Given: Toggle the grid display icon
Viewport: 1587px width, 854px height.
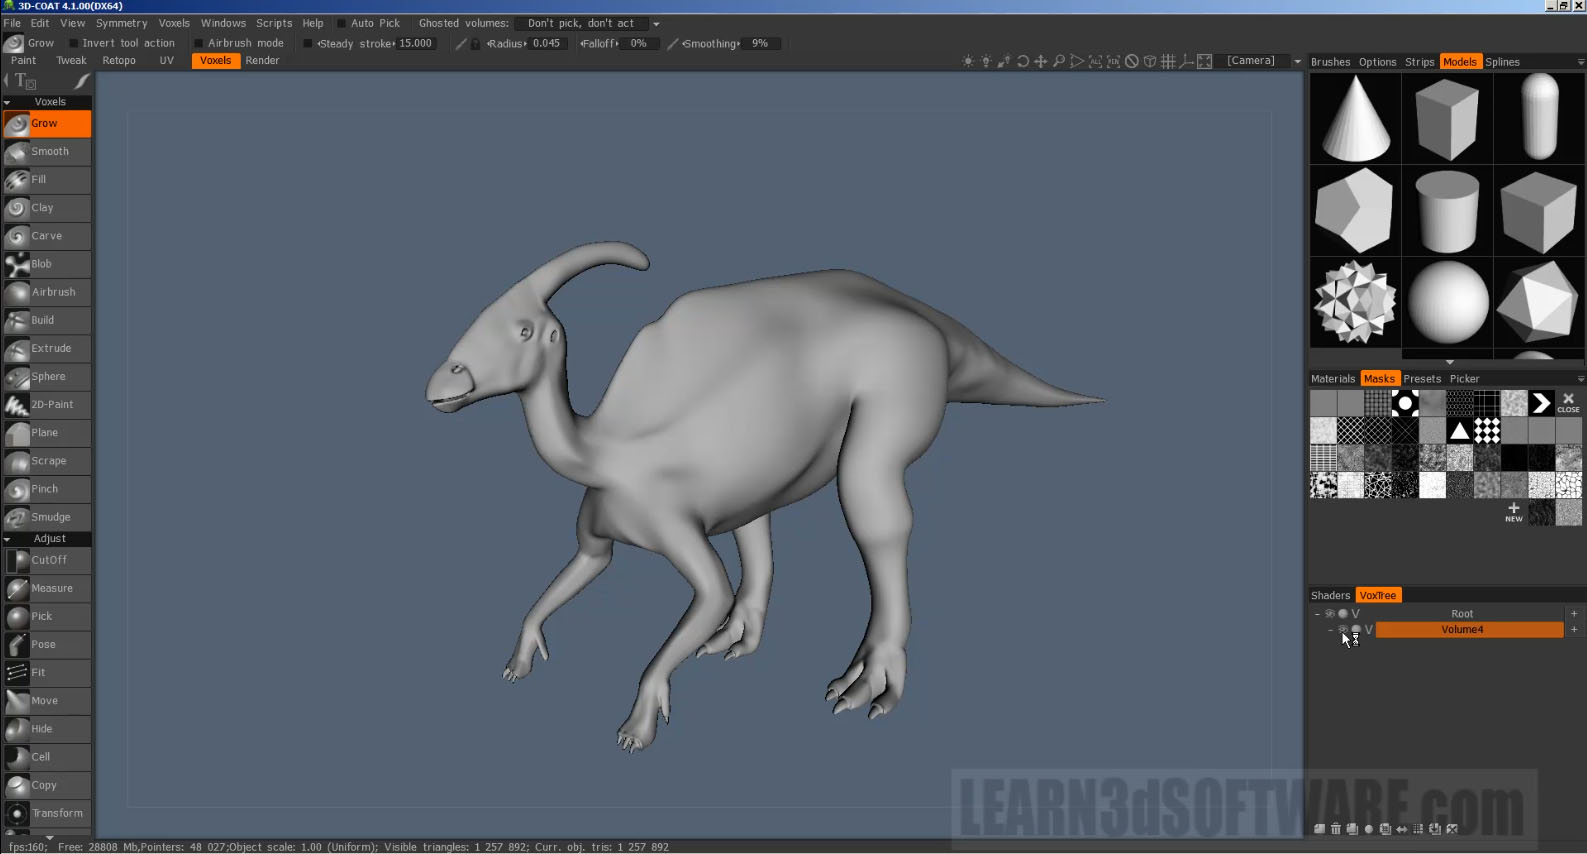Looking at the screenshot, I should coord(1168,61).
